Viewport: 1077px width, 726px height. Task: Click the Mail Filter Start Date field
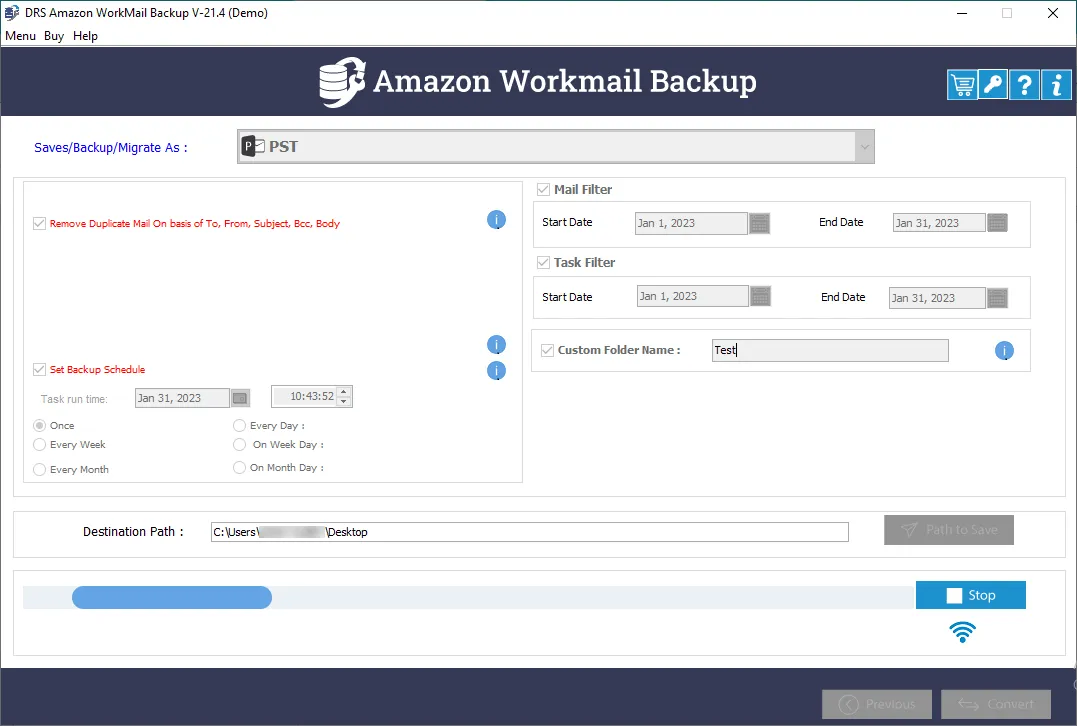point(691,223)
